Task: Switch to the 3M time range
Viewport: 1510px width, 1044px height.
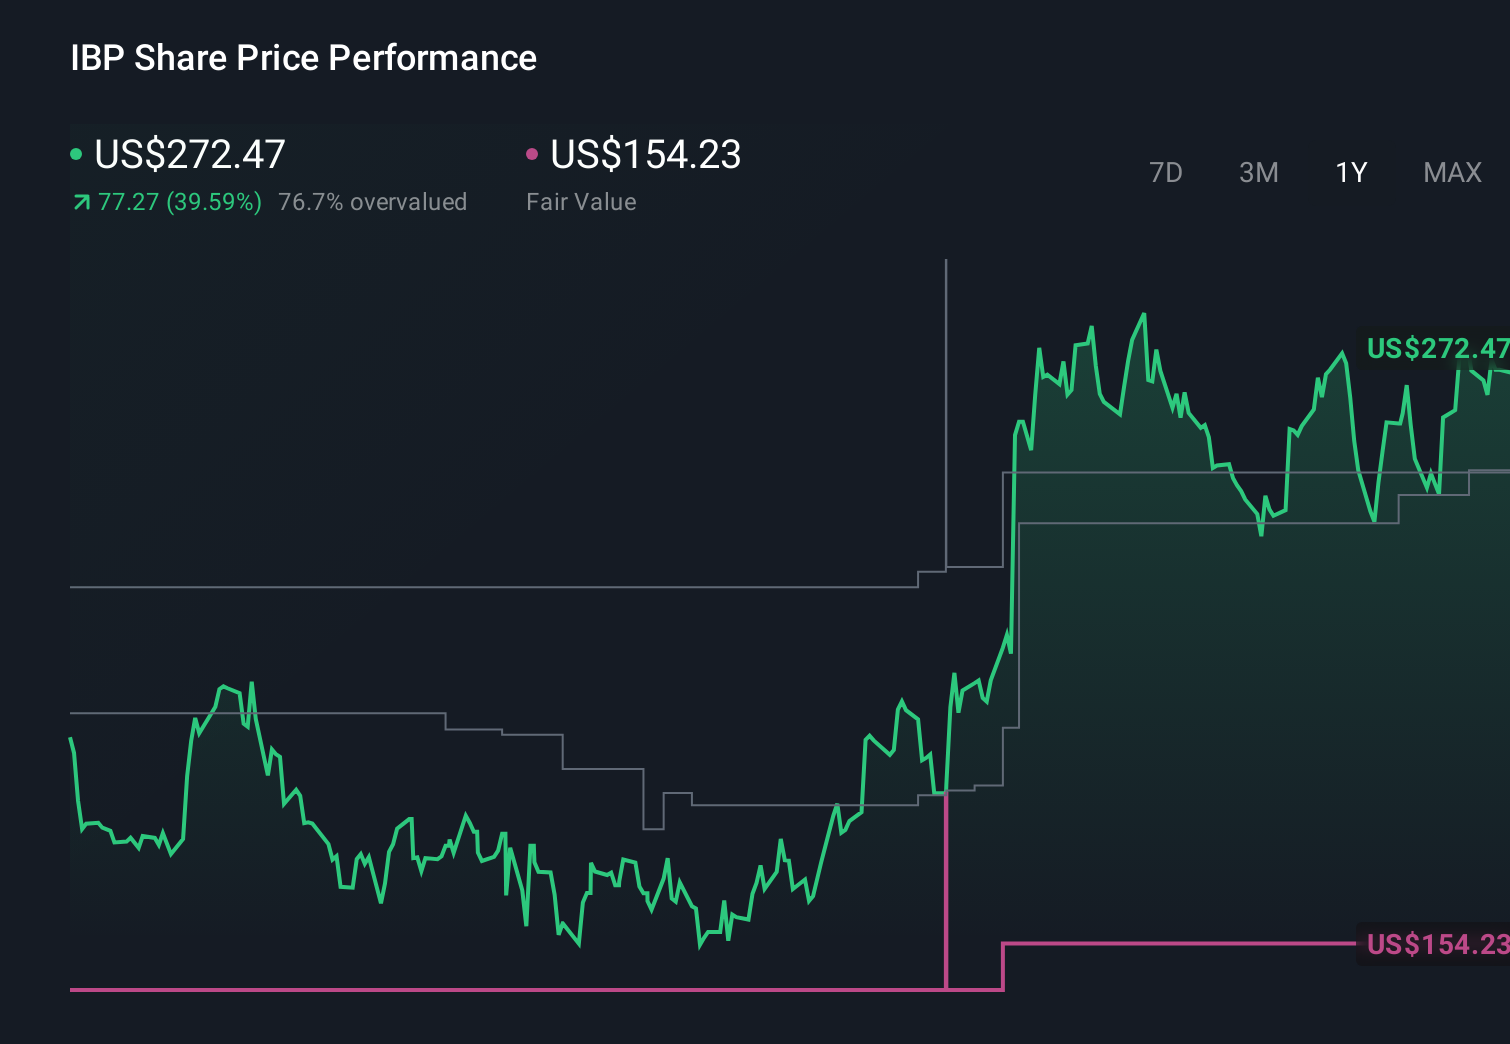Action: click(1258, 172)
